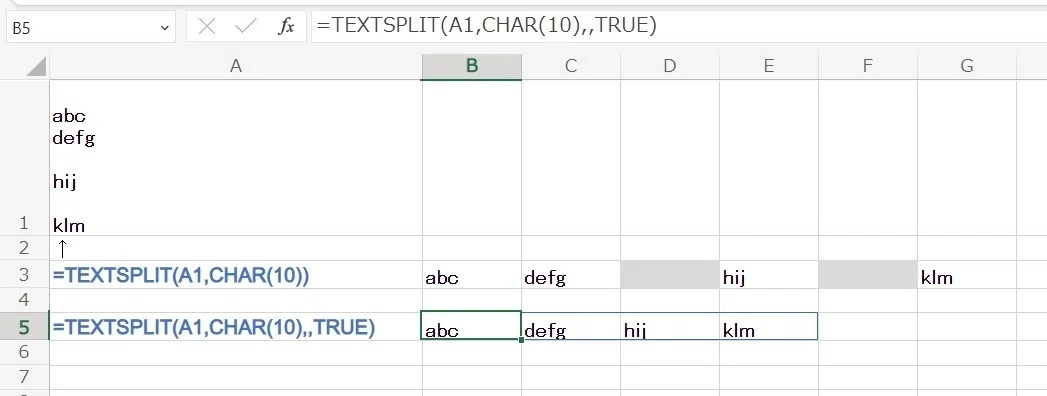Confirm the entry with the checkmark icon
Image resolution: width=1047 pixels, height=396 pixels.
click(x=246, y=27)
